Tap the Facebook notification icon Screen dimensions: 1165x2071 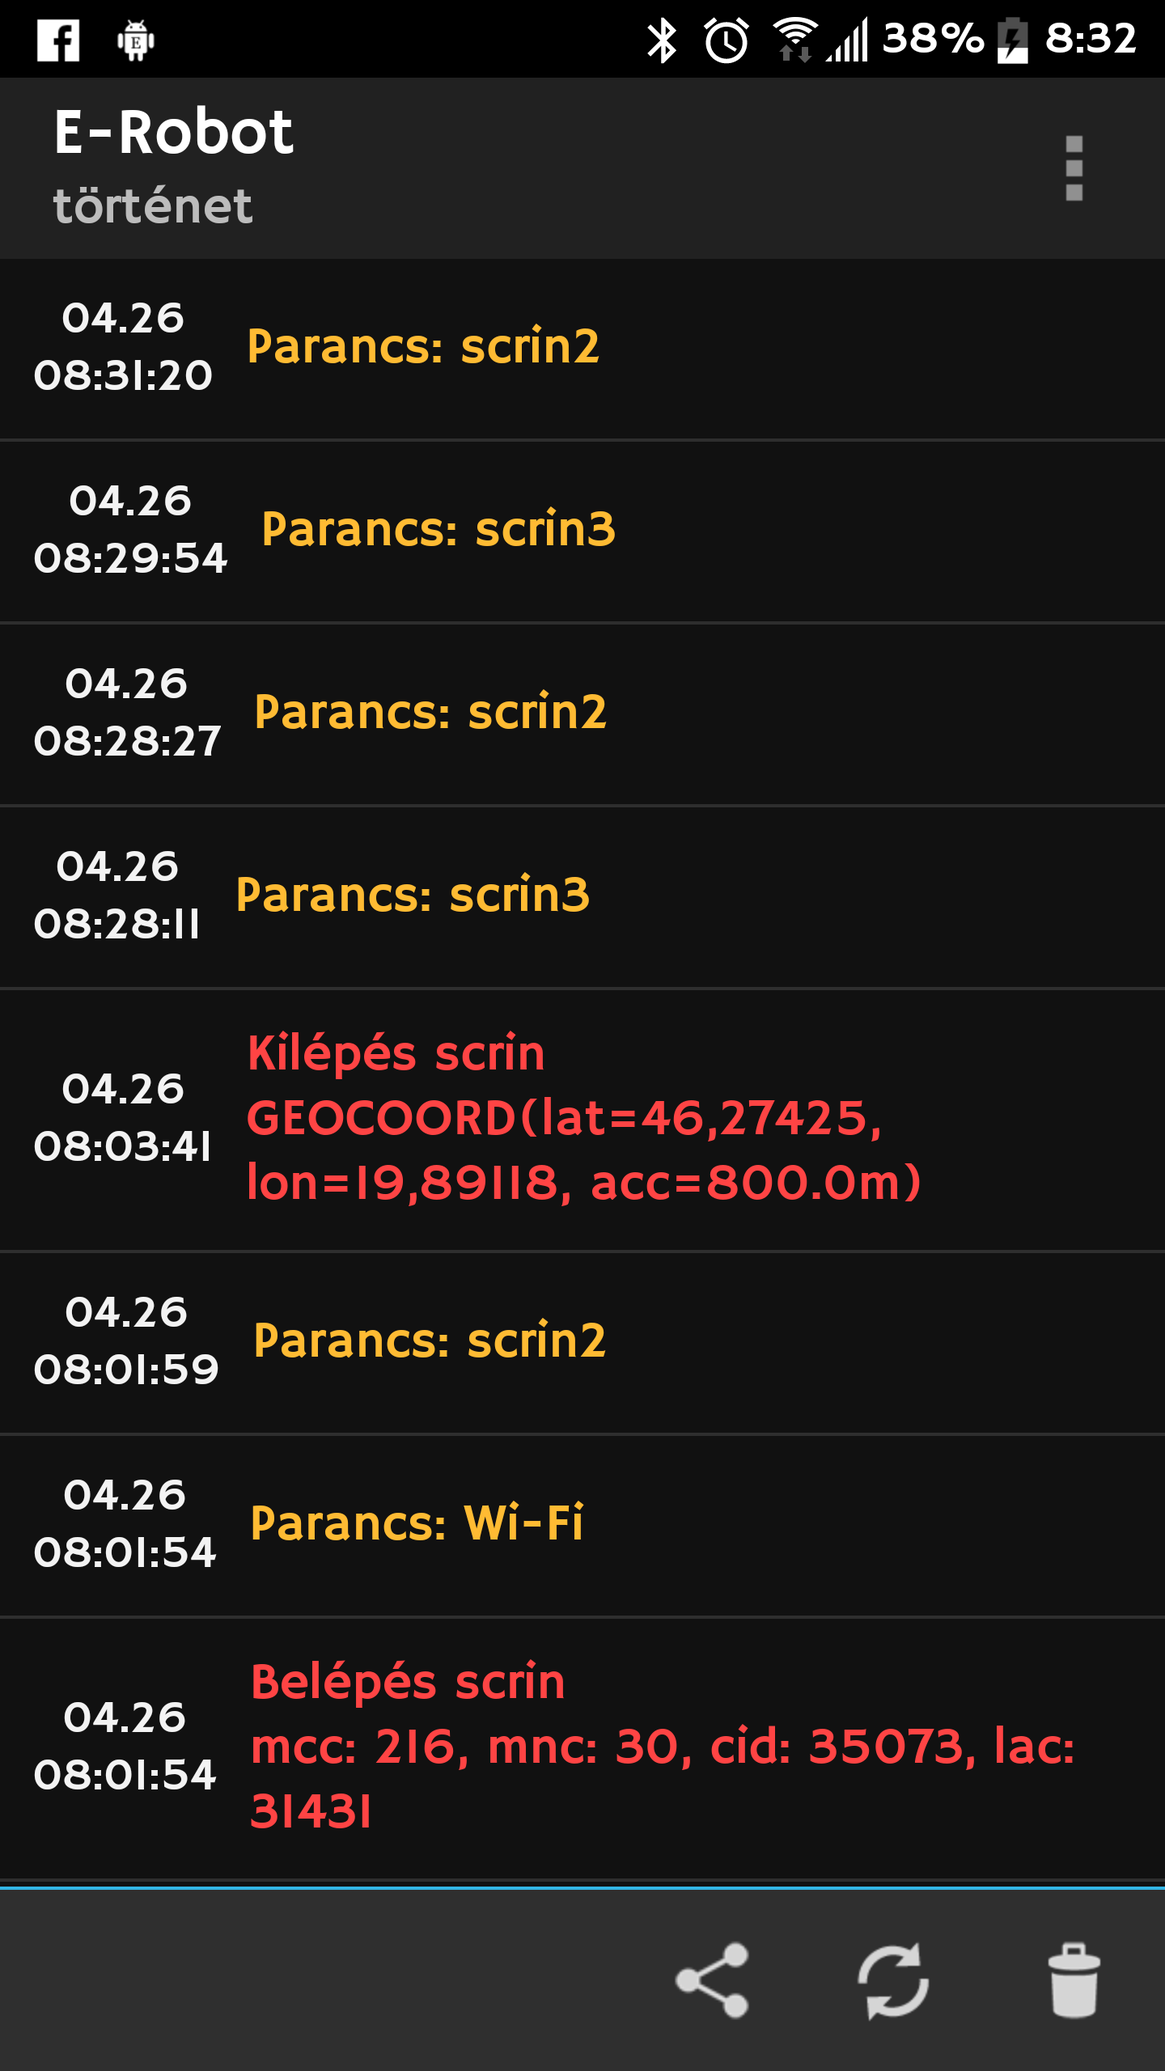pos(58,40)
